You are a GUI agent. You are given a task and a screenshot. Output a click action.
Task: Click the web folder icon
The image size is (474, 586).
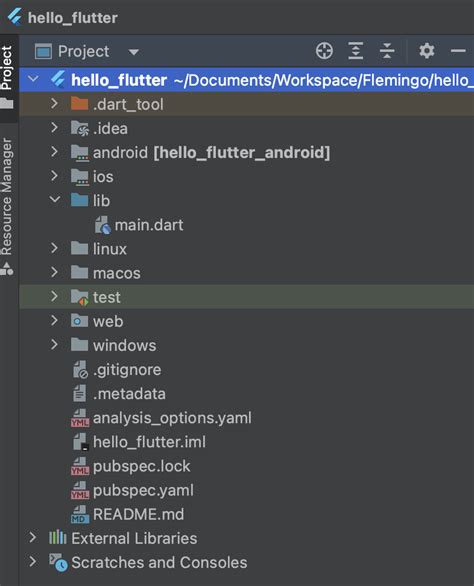click(x=80, y=321)
